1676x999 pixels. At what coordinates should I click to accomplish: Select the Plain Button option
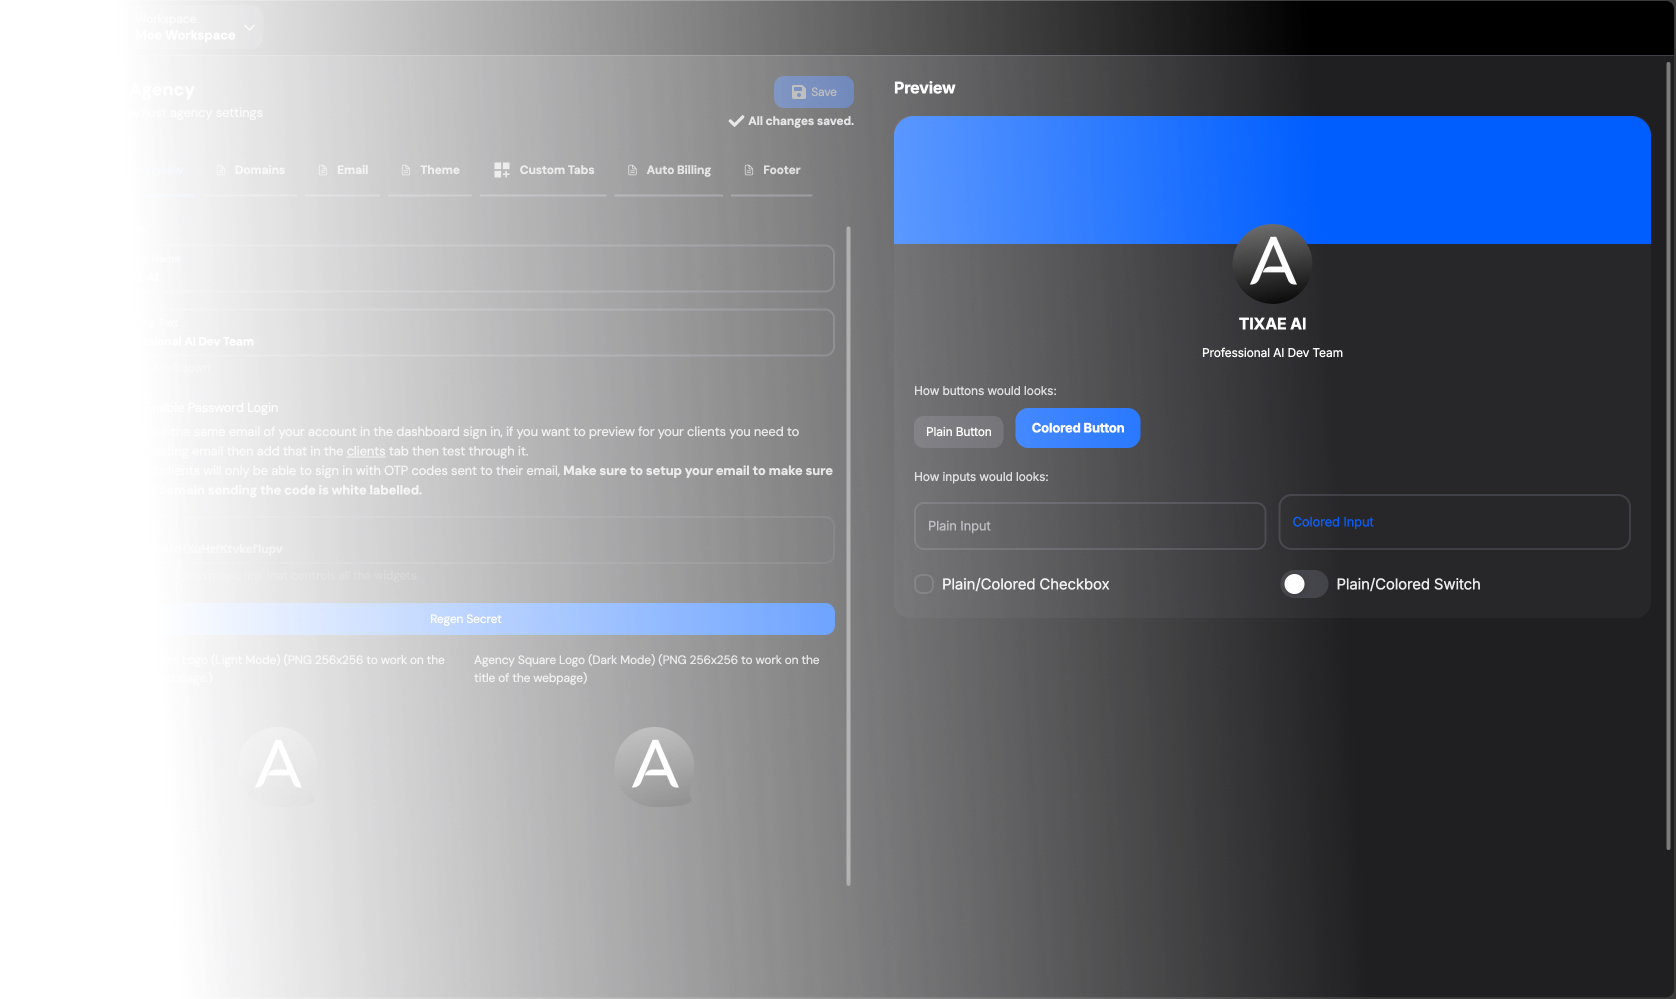pyautogui.click(x=957, y=431)
